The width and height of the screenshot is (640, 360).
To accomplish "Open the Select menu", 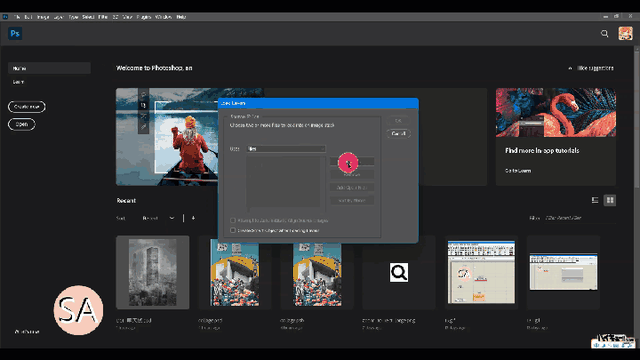I will point(88,17).
